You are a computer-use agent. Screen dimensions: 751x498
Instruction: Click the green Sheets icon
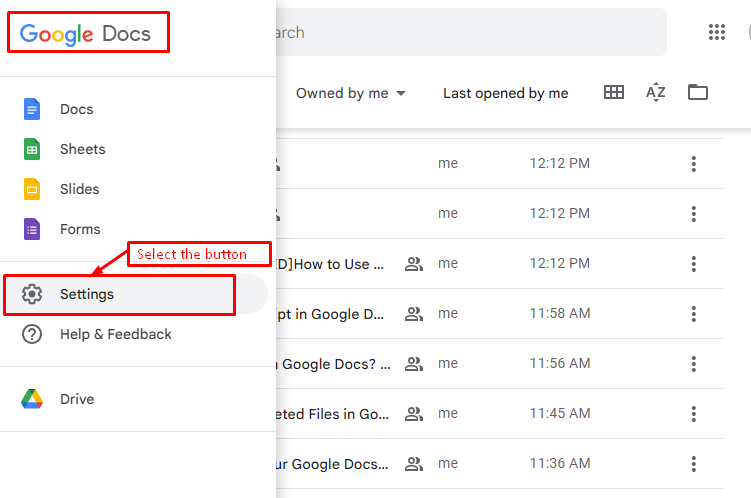pyautogui.click(x=32, y=149)
